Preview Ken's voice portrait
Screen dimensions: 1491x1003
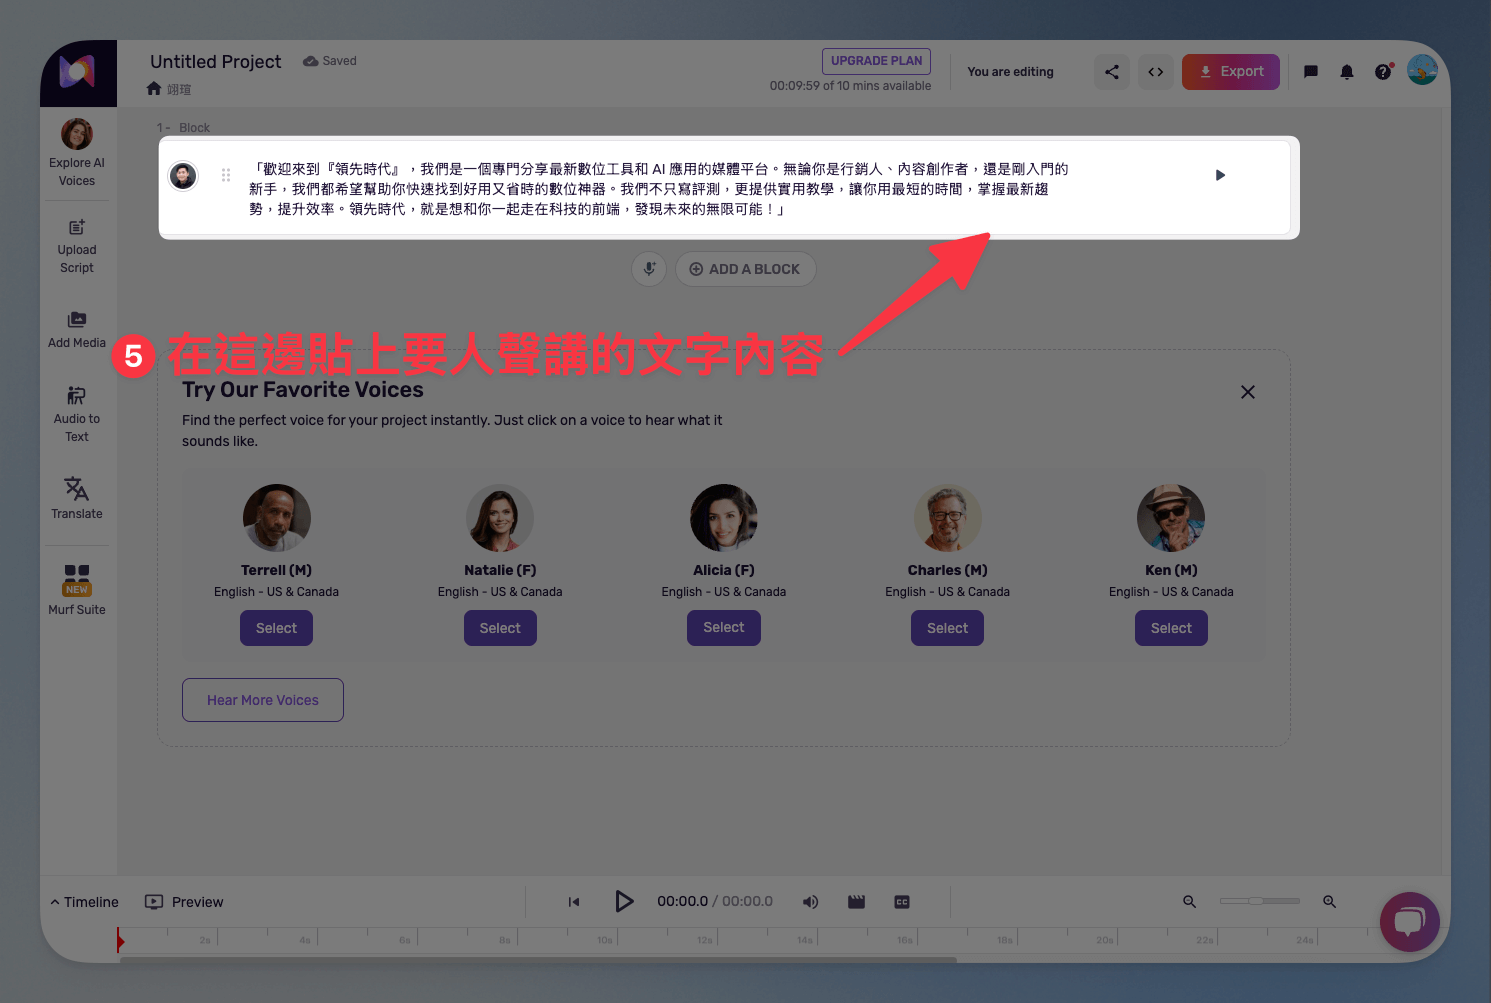1171,518
